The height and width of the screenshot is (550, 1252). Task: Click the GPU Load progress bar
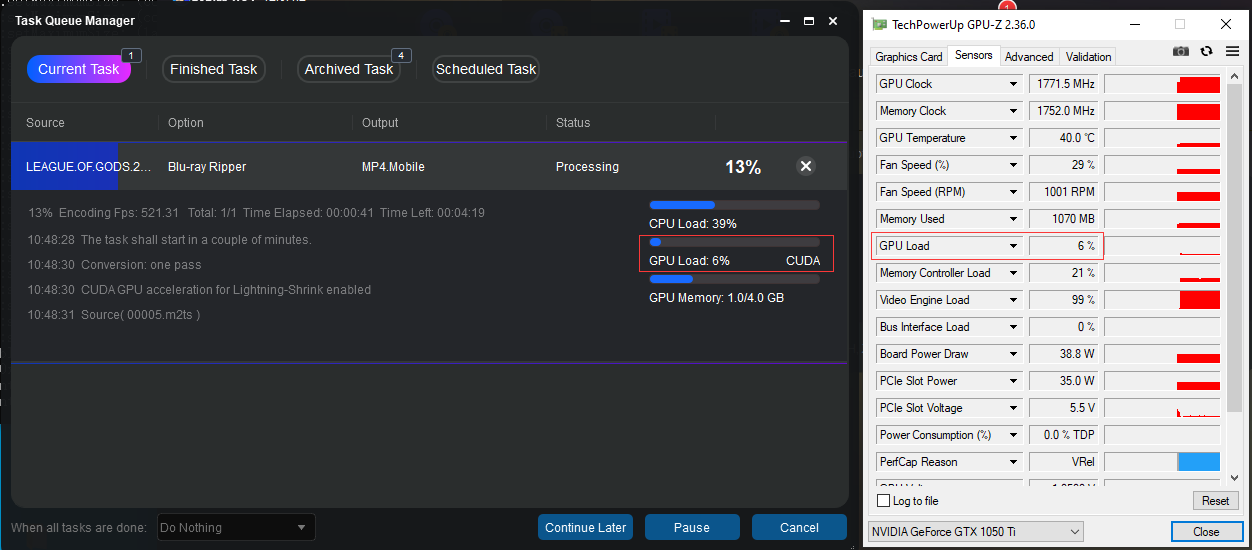(734, 242)
